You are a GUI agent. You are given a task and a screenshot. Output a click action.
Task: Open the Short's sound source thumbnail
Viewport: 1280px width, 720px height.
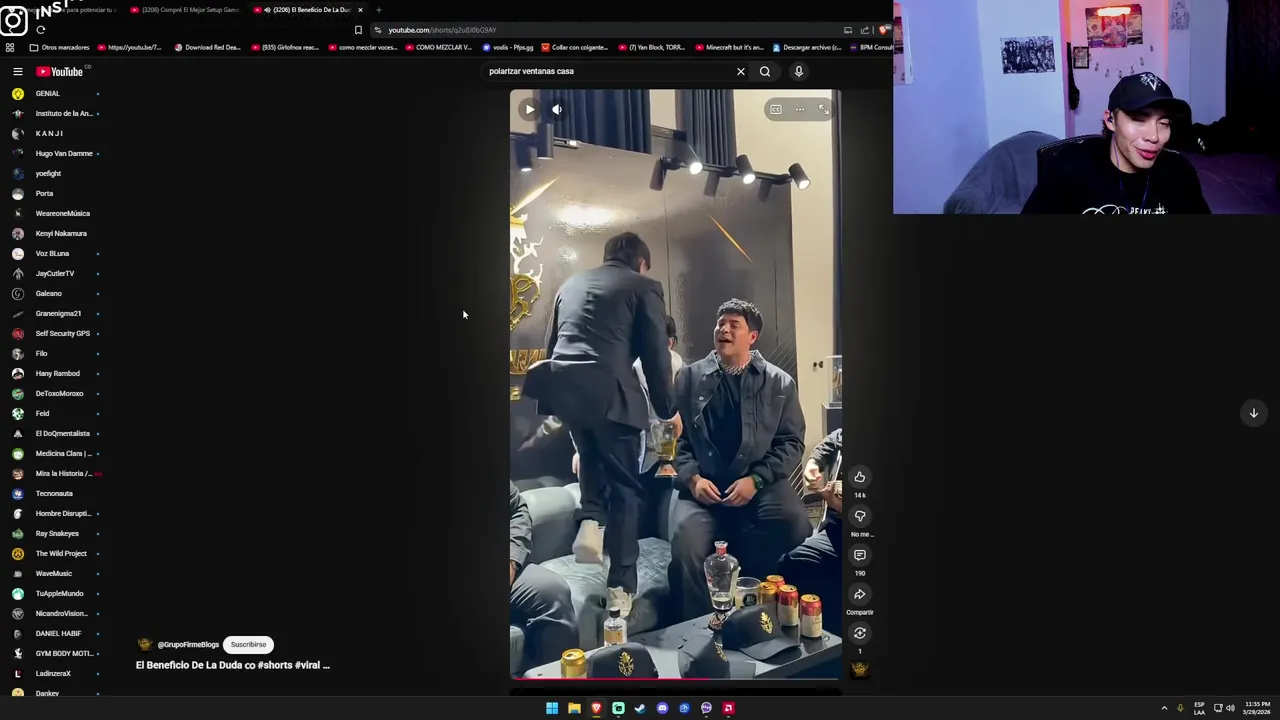(859, 669)
